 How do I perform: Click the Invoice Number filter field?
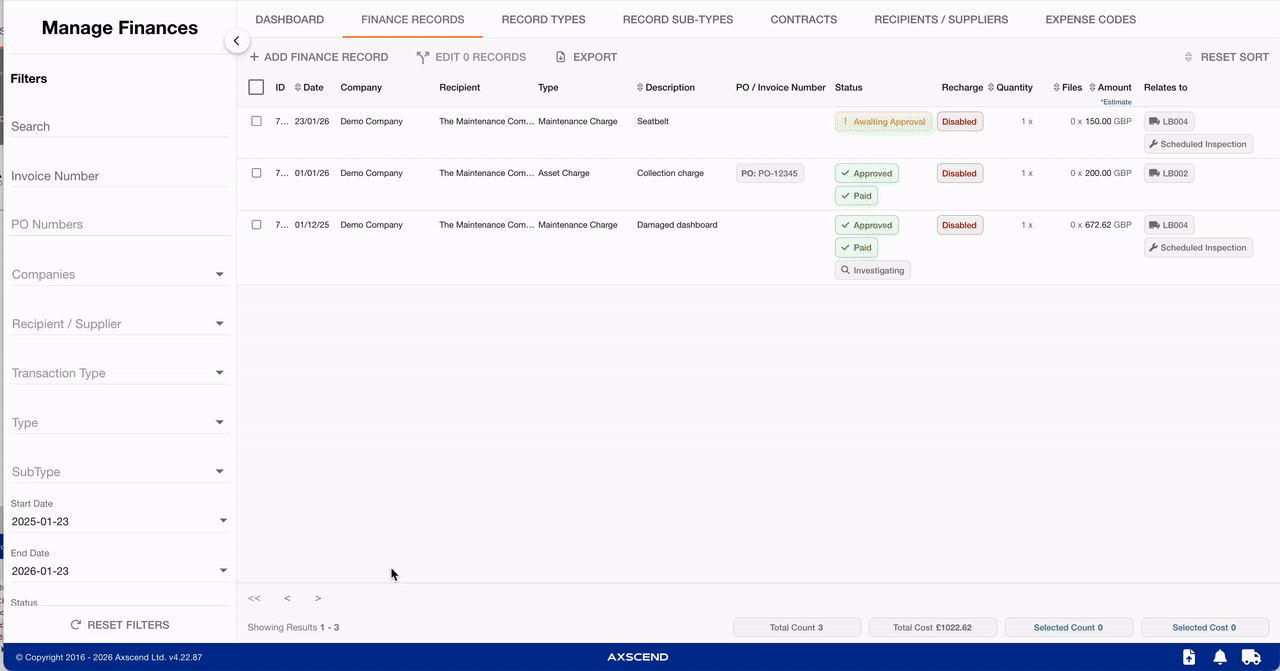tap(118, 176)
